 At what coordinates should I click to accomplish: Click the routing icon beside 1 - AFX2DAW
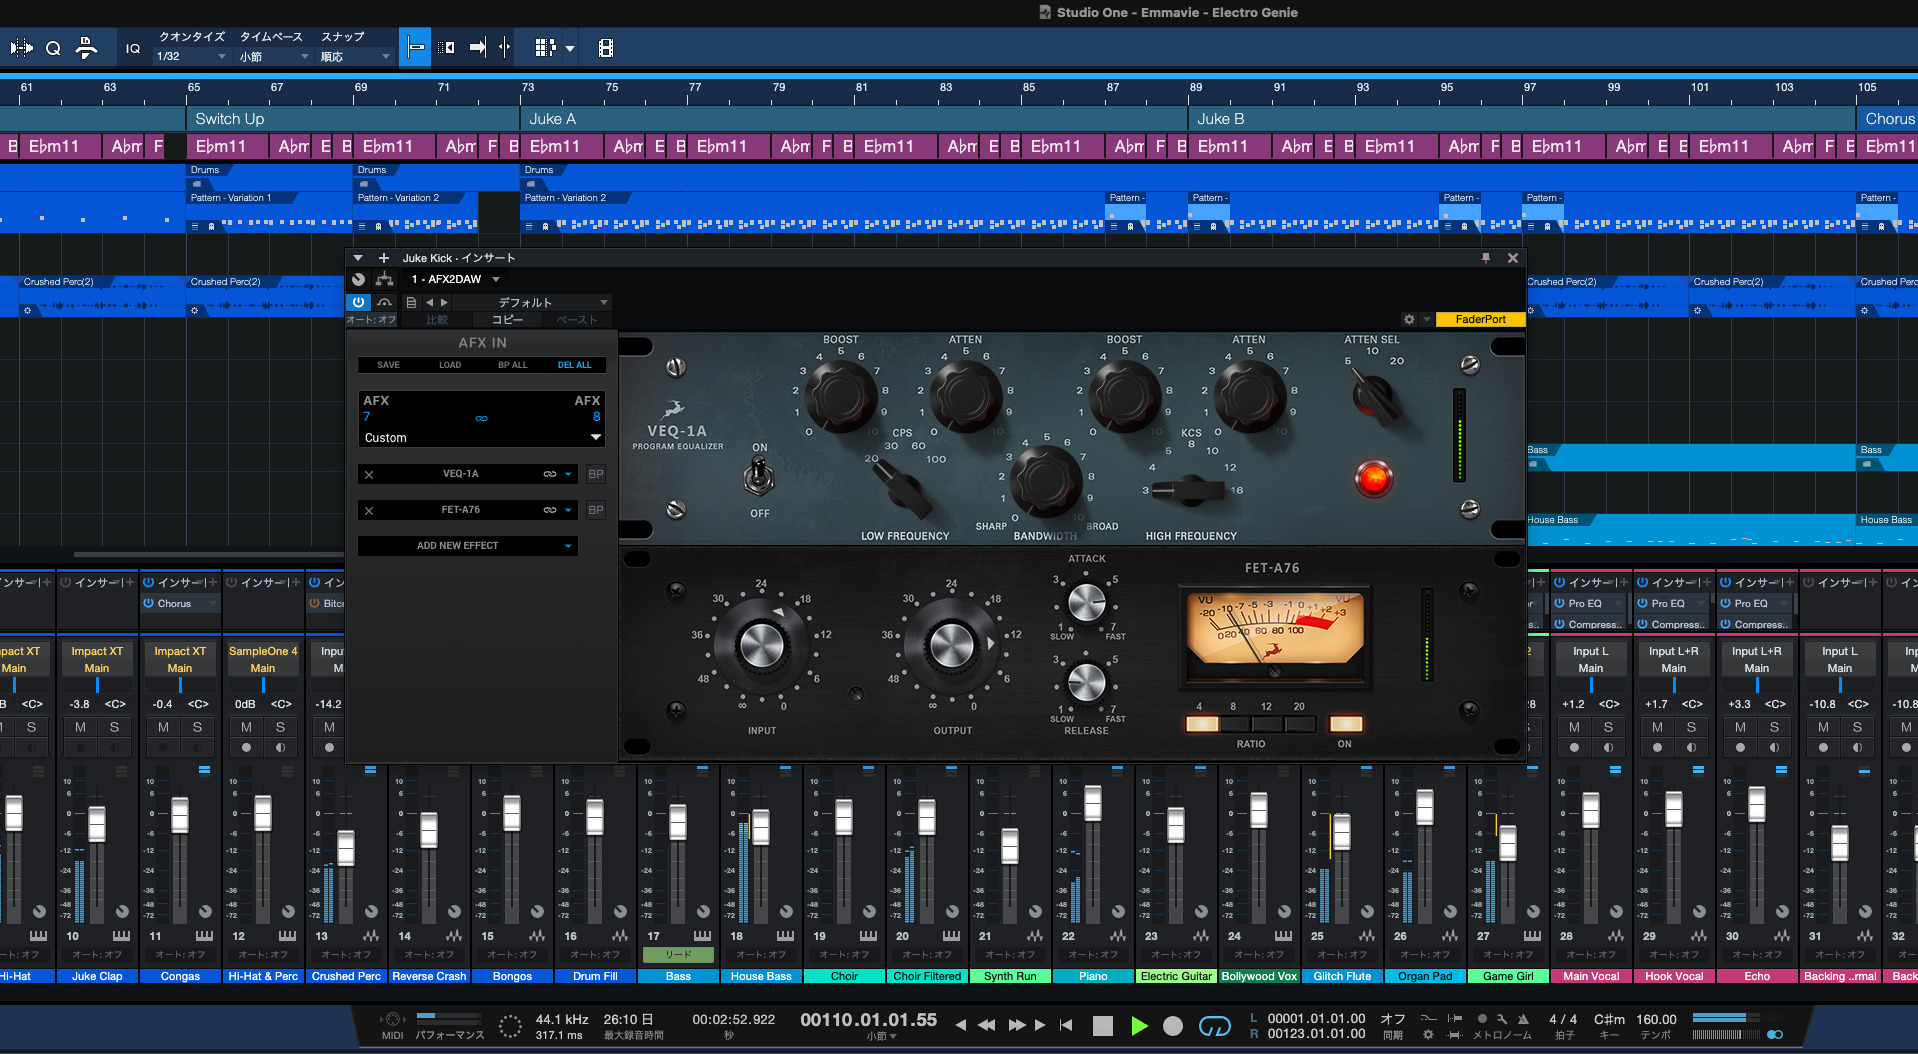(x=384, y=279)
